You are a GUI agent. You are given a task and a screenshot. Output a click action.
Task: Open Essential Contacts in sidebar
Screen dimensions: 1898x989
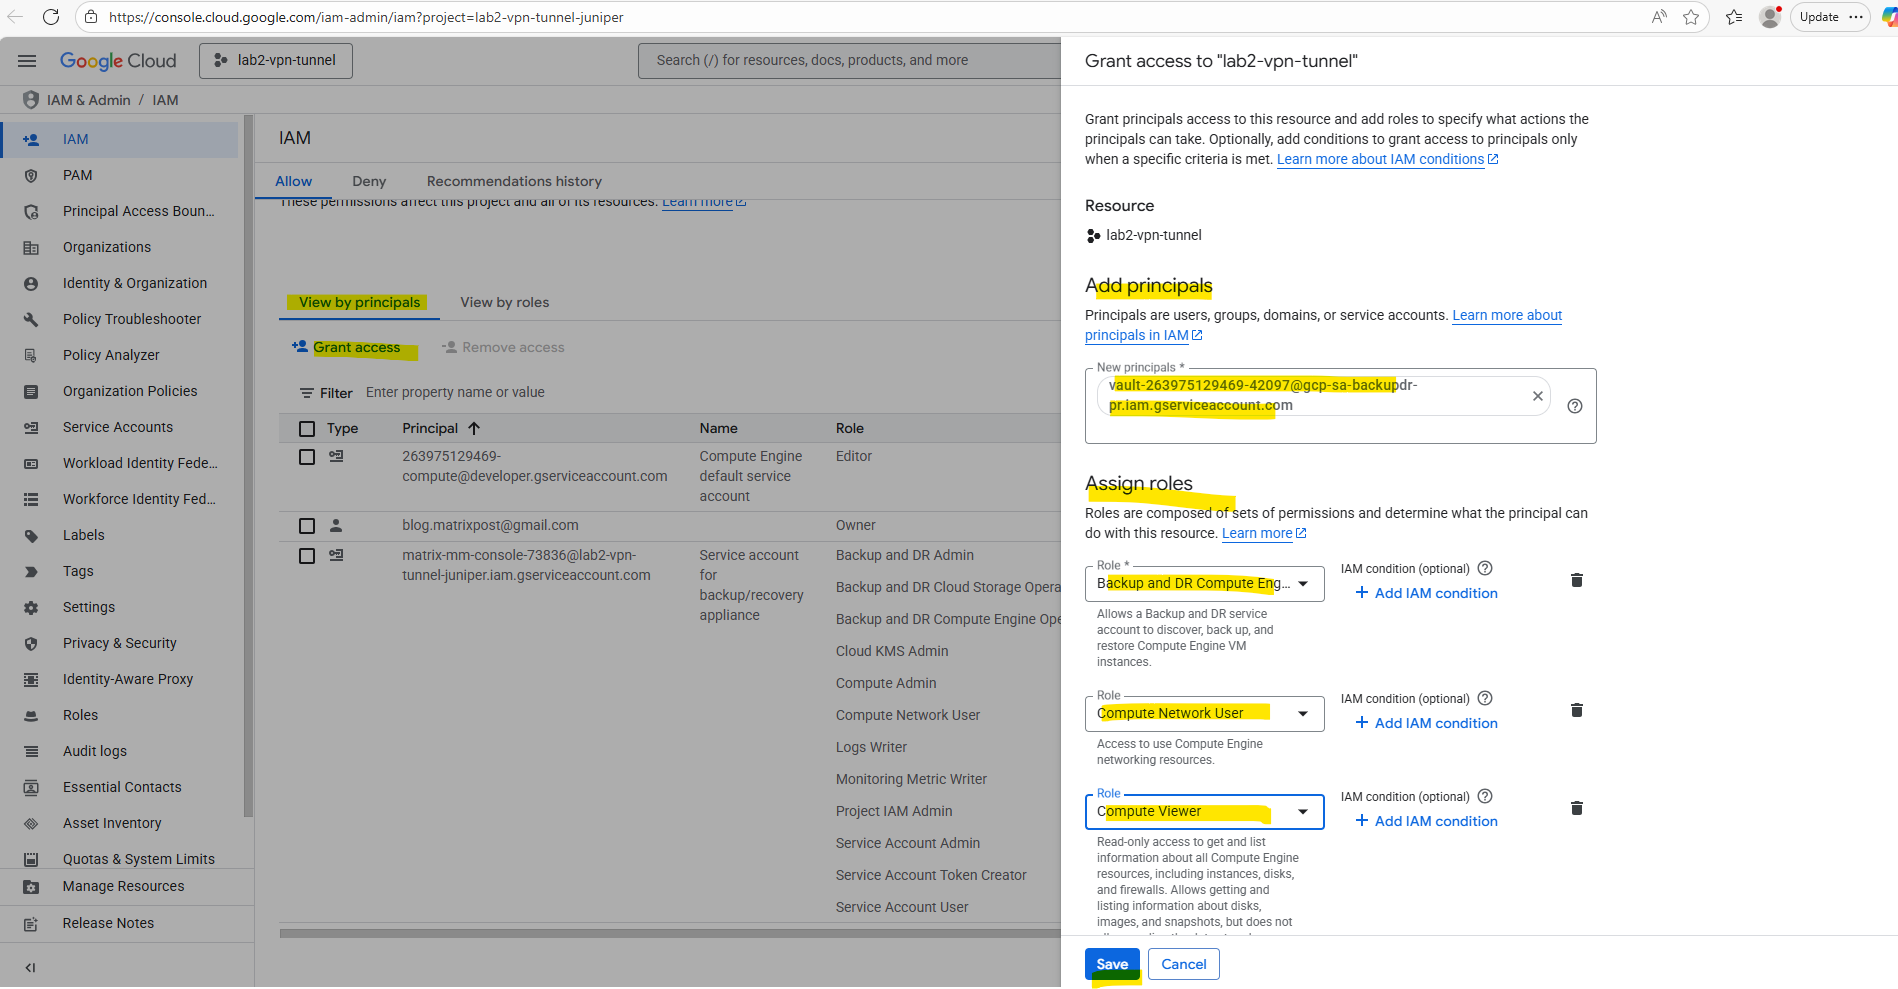click(120, 787)
